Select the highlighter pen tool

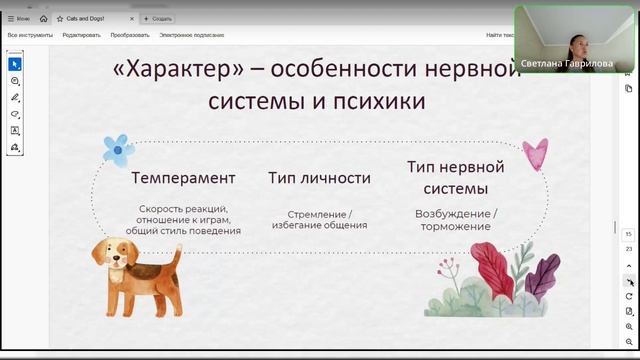click(x=15, y=98)
